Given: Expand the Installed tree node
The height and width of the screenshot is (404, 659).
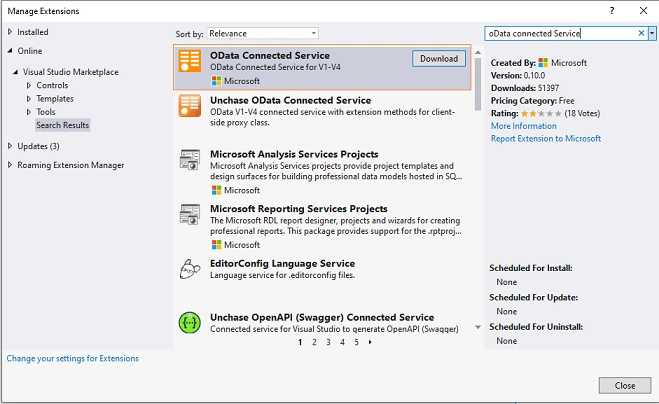Looking at the screenshot, I should (10, 32).
